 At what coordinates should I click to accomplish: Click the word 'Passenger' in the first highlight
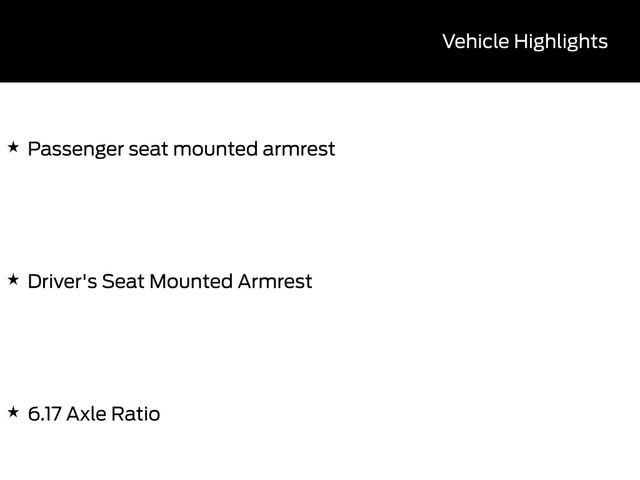pos(75,149)
